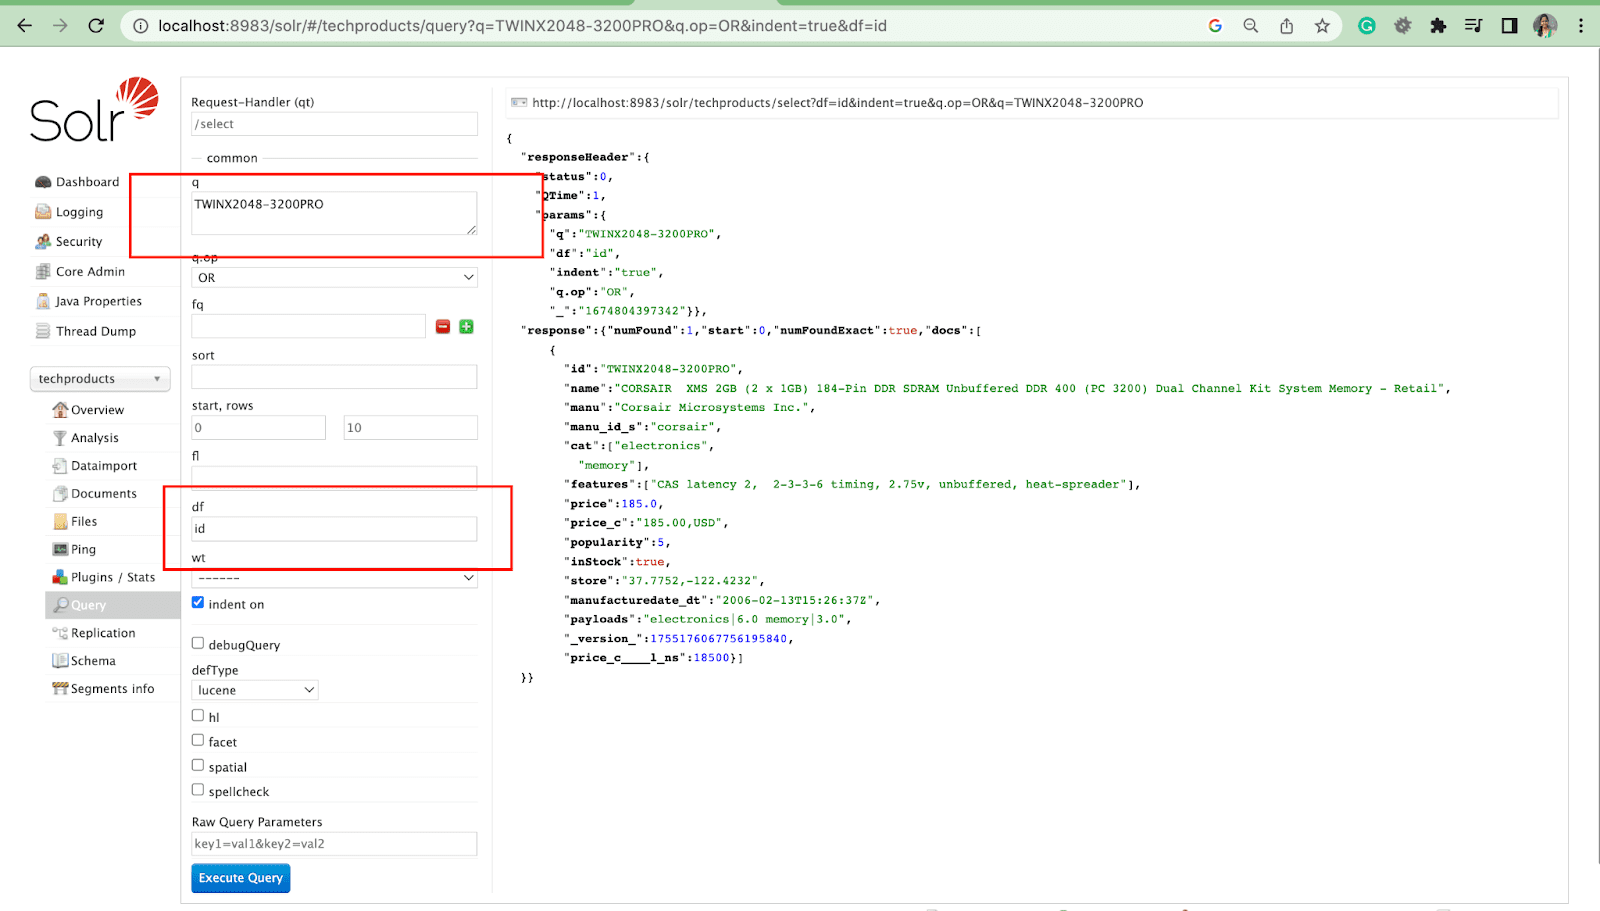The width and height of the screenshot is (1600, 911).
Task: Open the Thread Dump page
Action: tap(95, 331)
